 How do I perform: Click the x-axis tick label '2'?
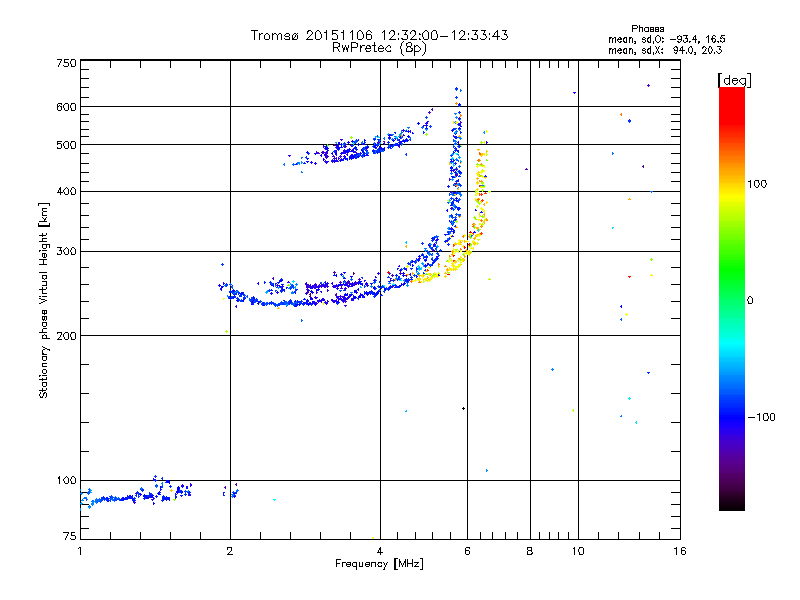[230, 551]
